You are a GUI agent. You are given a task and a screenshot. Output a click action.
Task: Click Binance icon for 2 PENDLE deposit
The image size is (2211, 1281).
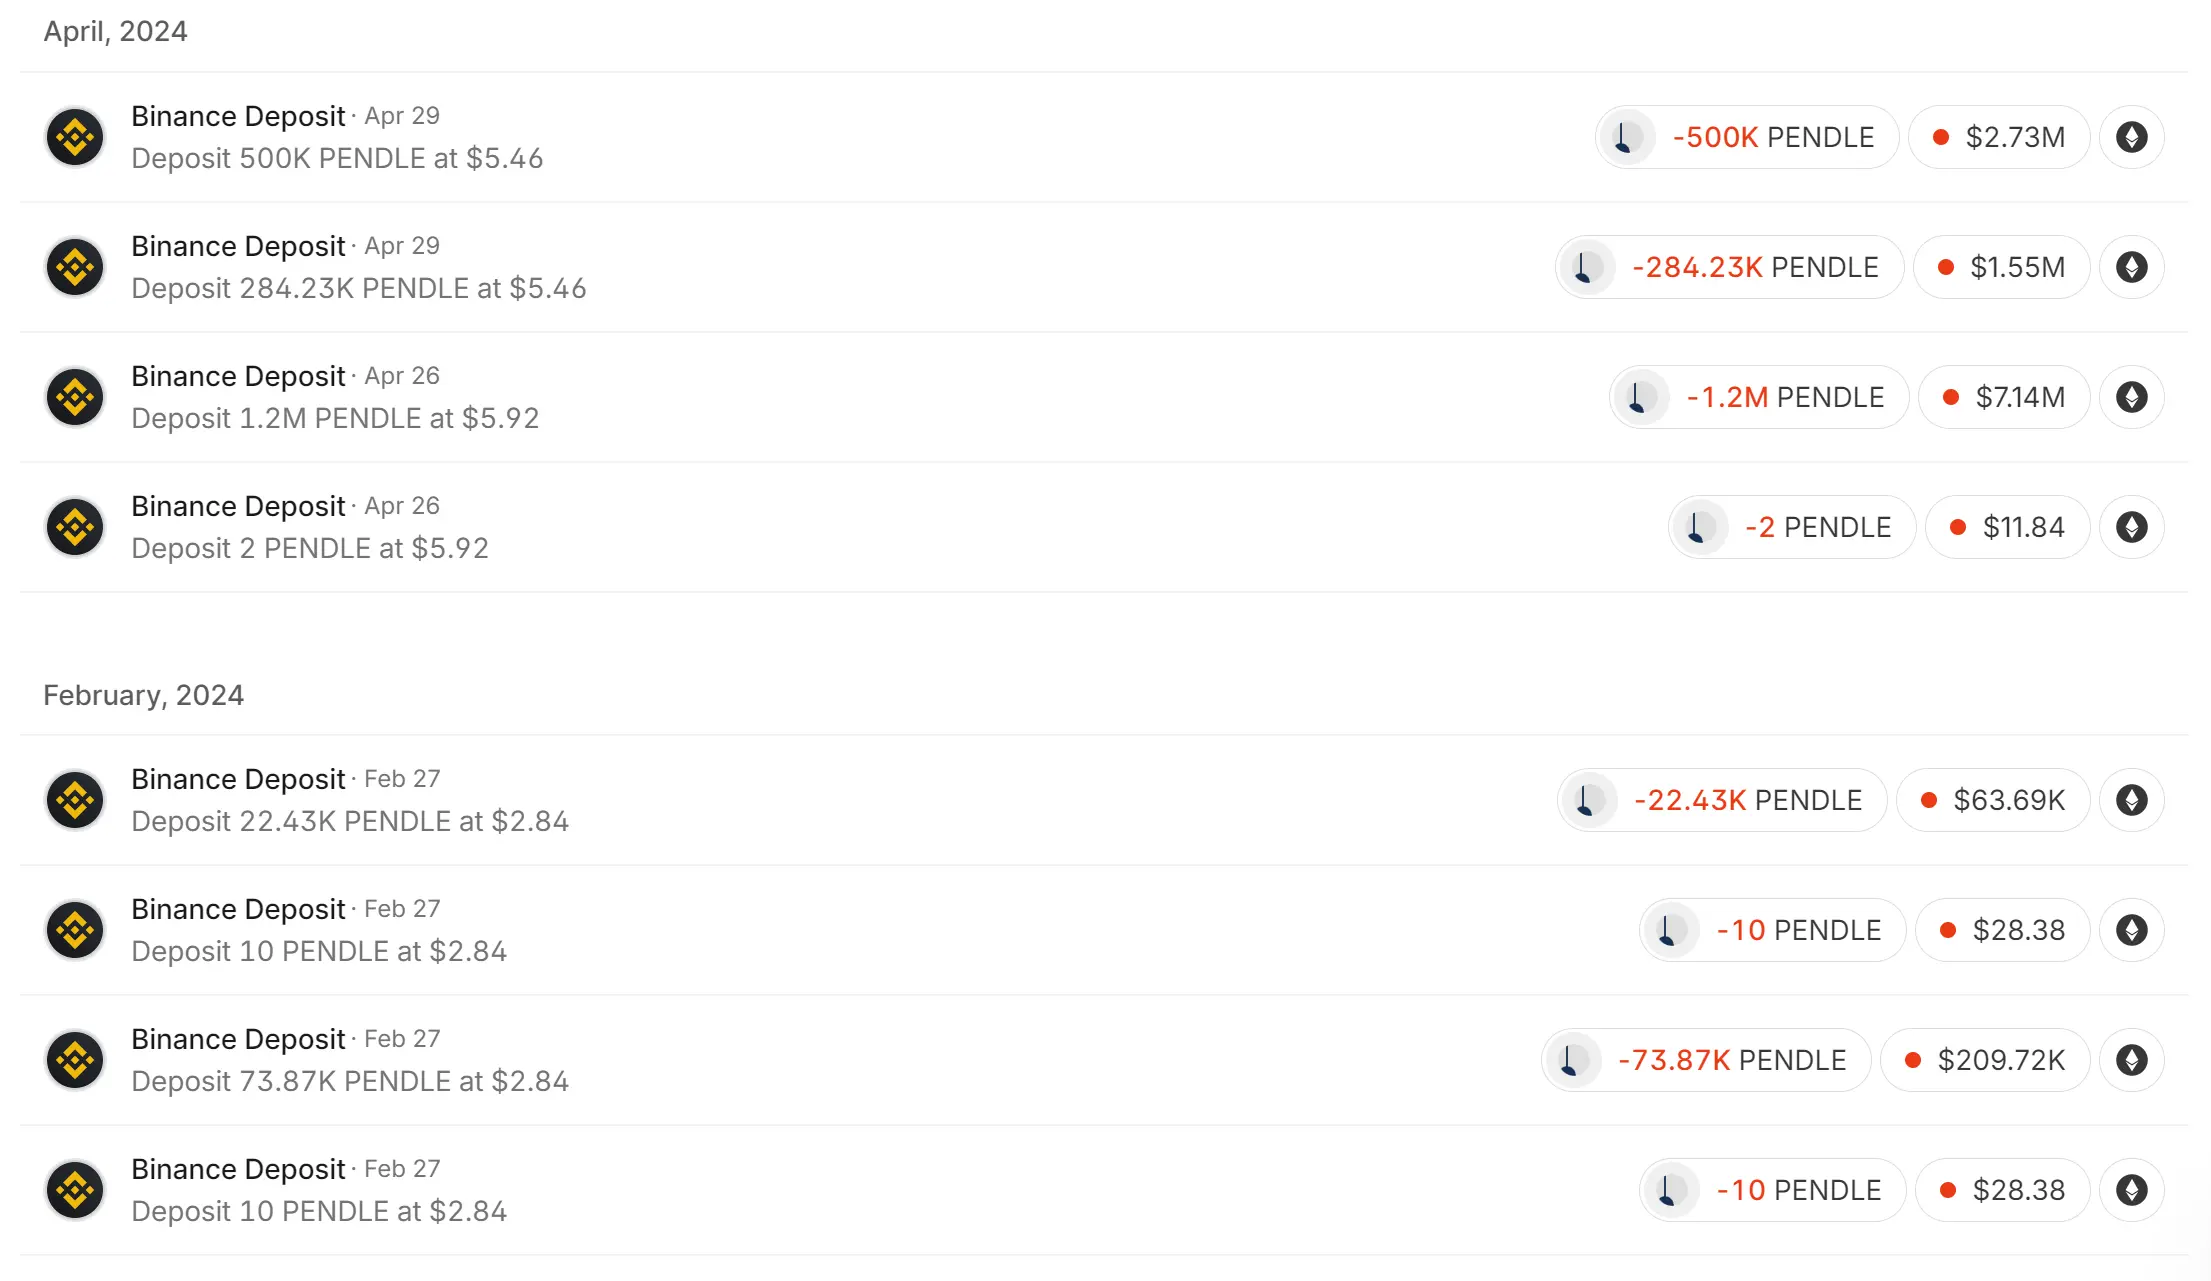click(75, 527)
